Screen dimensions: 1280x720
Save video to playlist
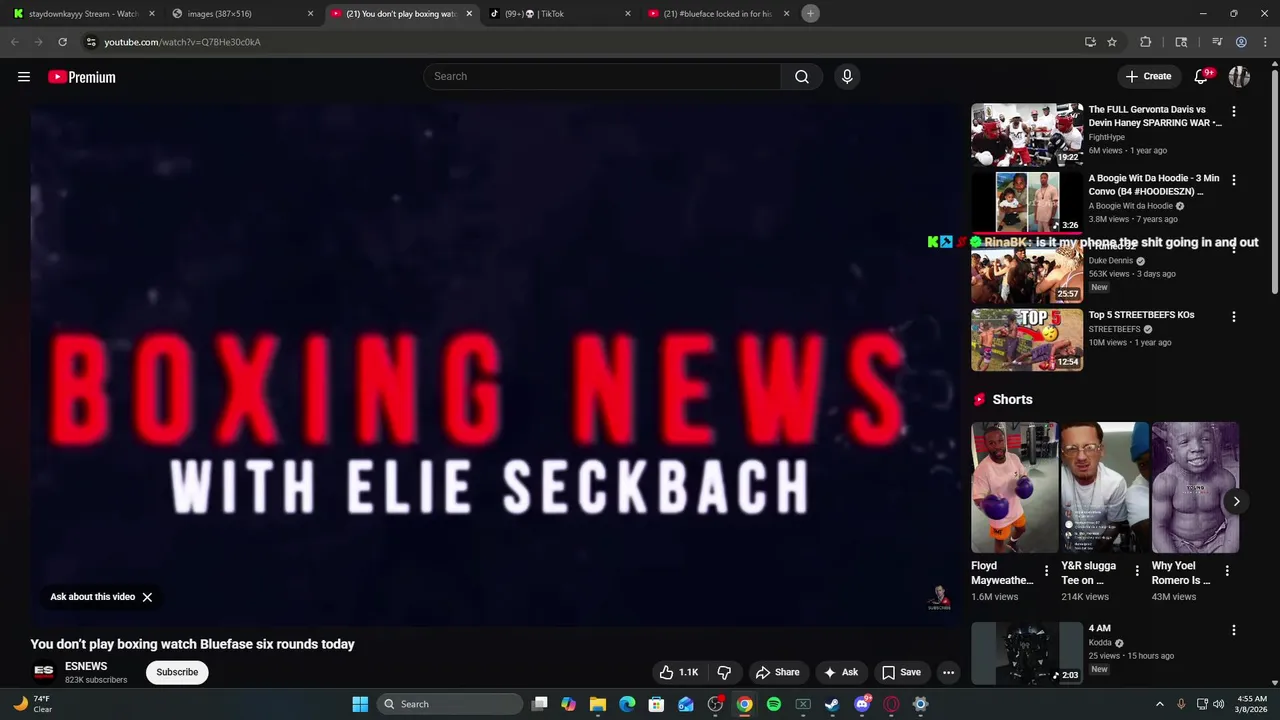[x=901, y=672]
